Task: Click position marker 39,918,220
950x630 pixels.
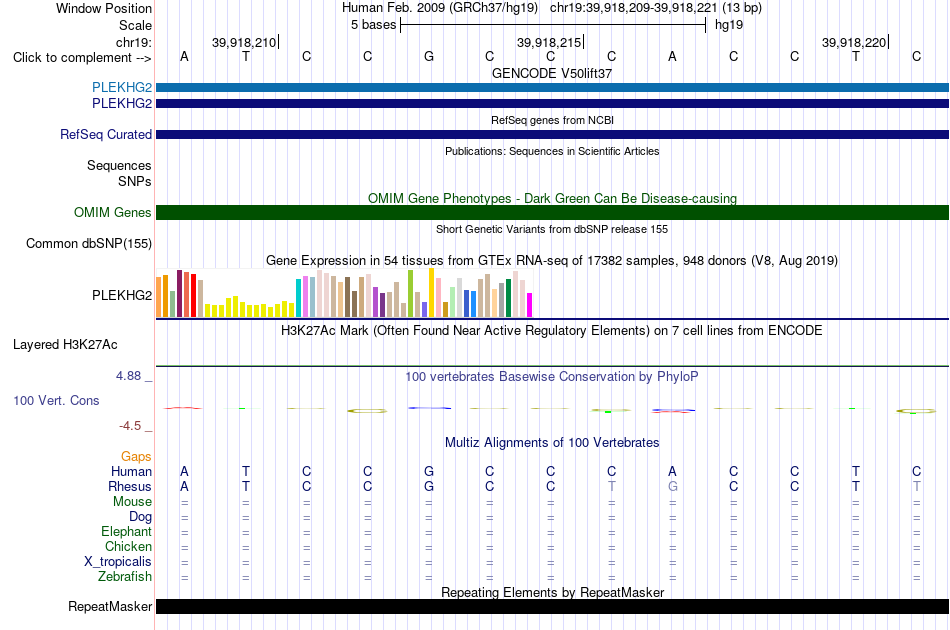Action: [x=854, y=42]
